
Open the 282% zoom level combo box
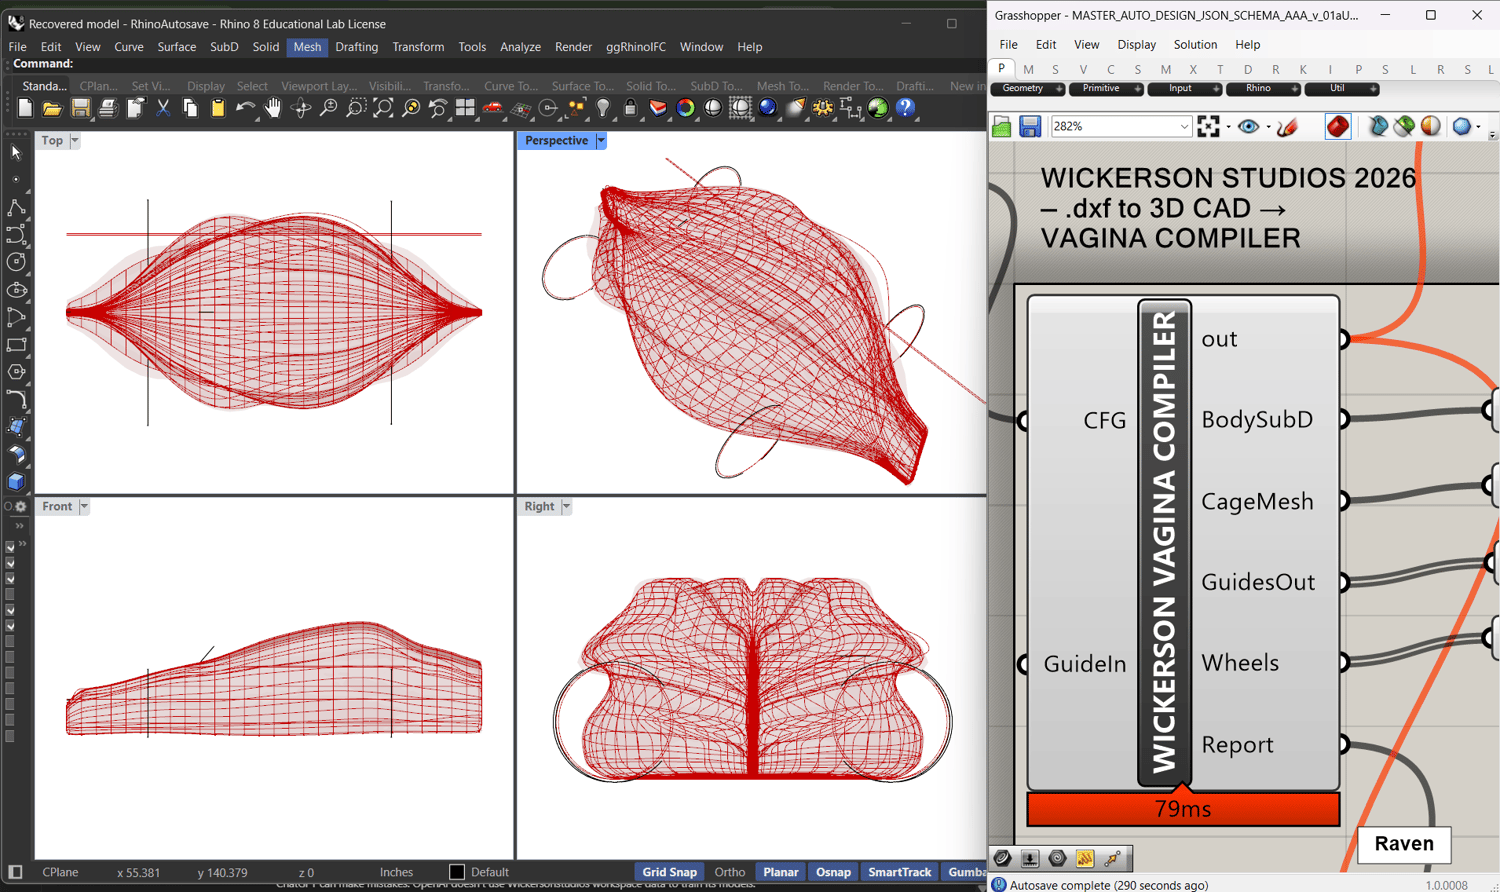pyautogui.click(x=1121, y=127)
